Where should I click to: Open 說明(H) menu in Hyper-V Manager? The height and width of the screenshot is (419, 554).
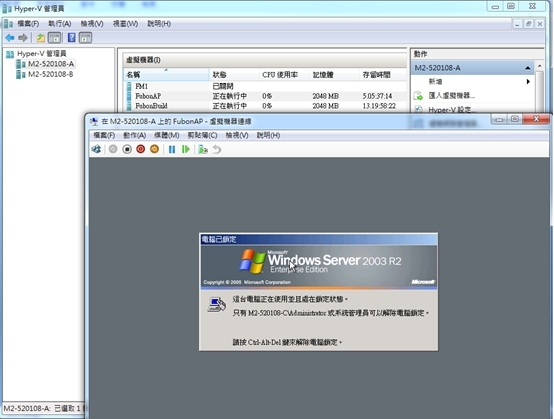click(159, 24)
